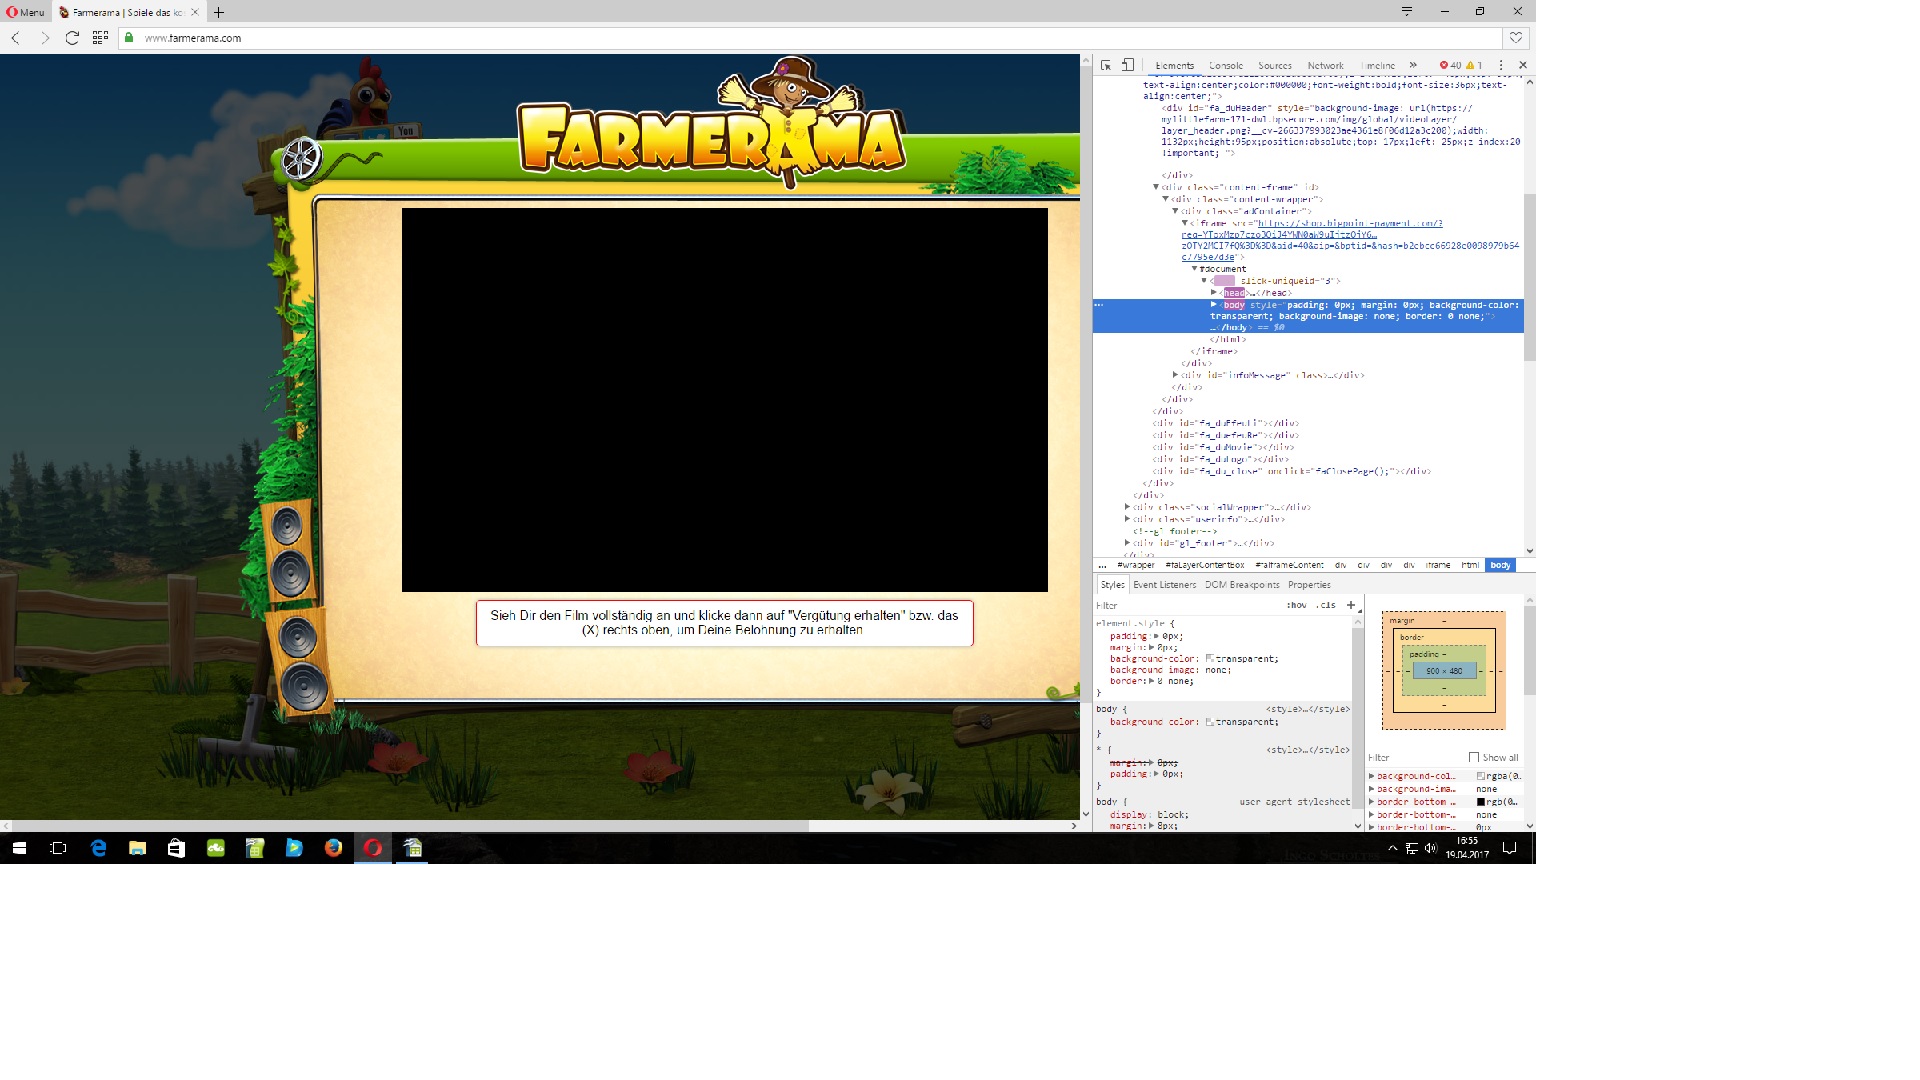Open Firefox from the taskbar
The width and height of the screenshot is (1920, 1080).
coord(333,848)
